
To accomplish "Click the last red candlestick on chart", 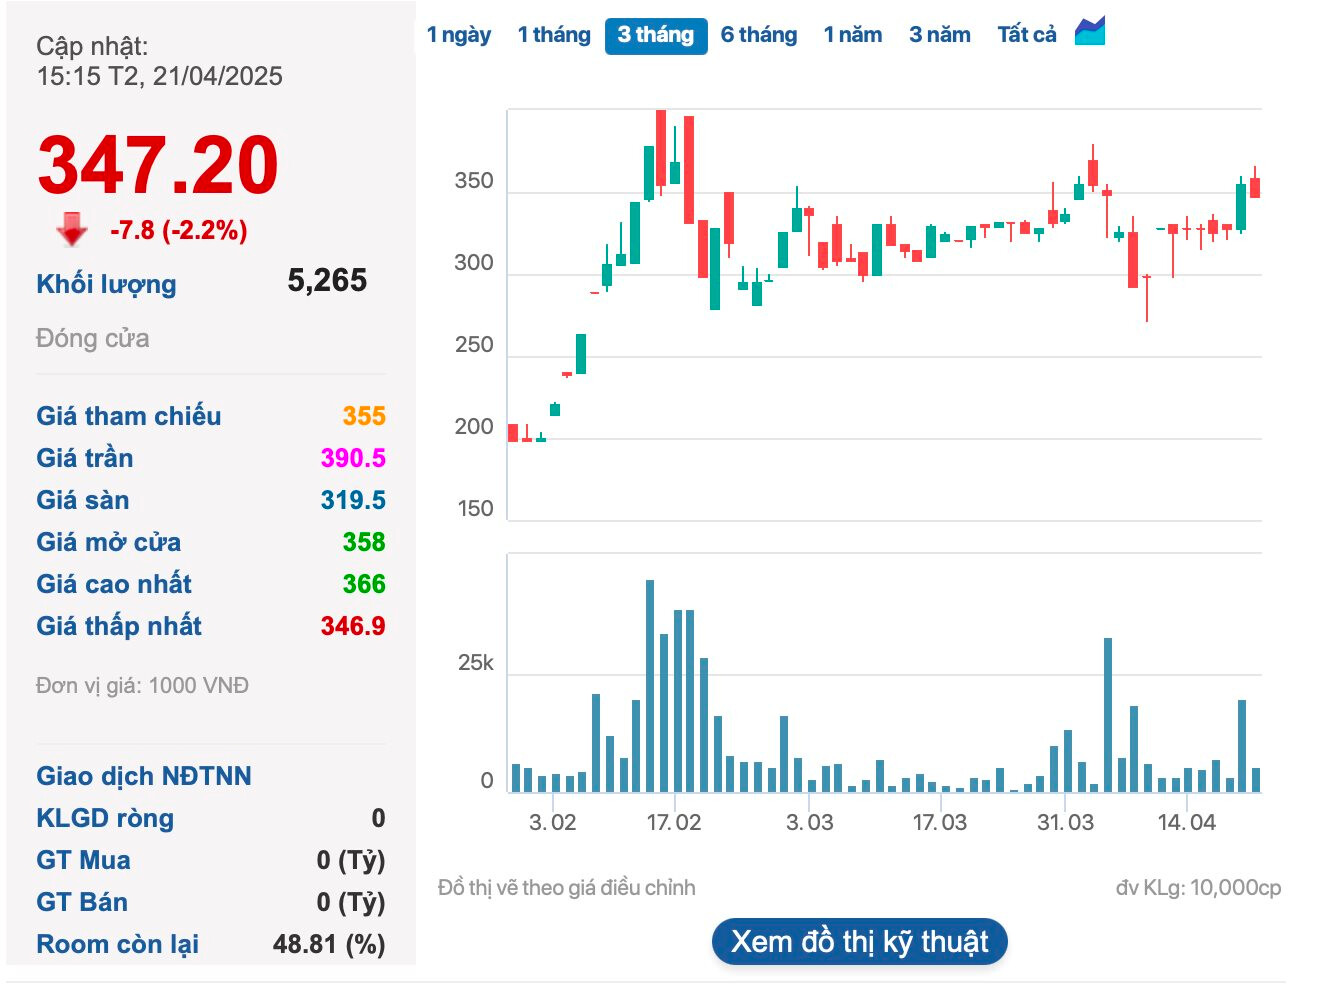I will coord(1255,187).
